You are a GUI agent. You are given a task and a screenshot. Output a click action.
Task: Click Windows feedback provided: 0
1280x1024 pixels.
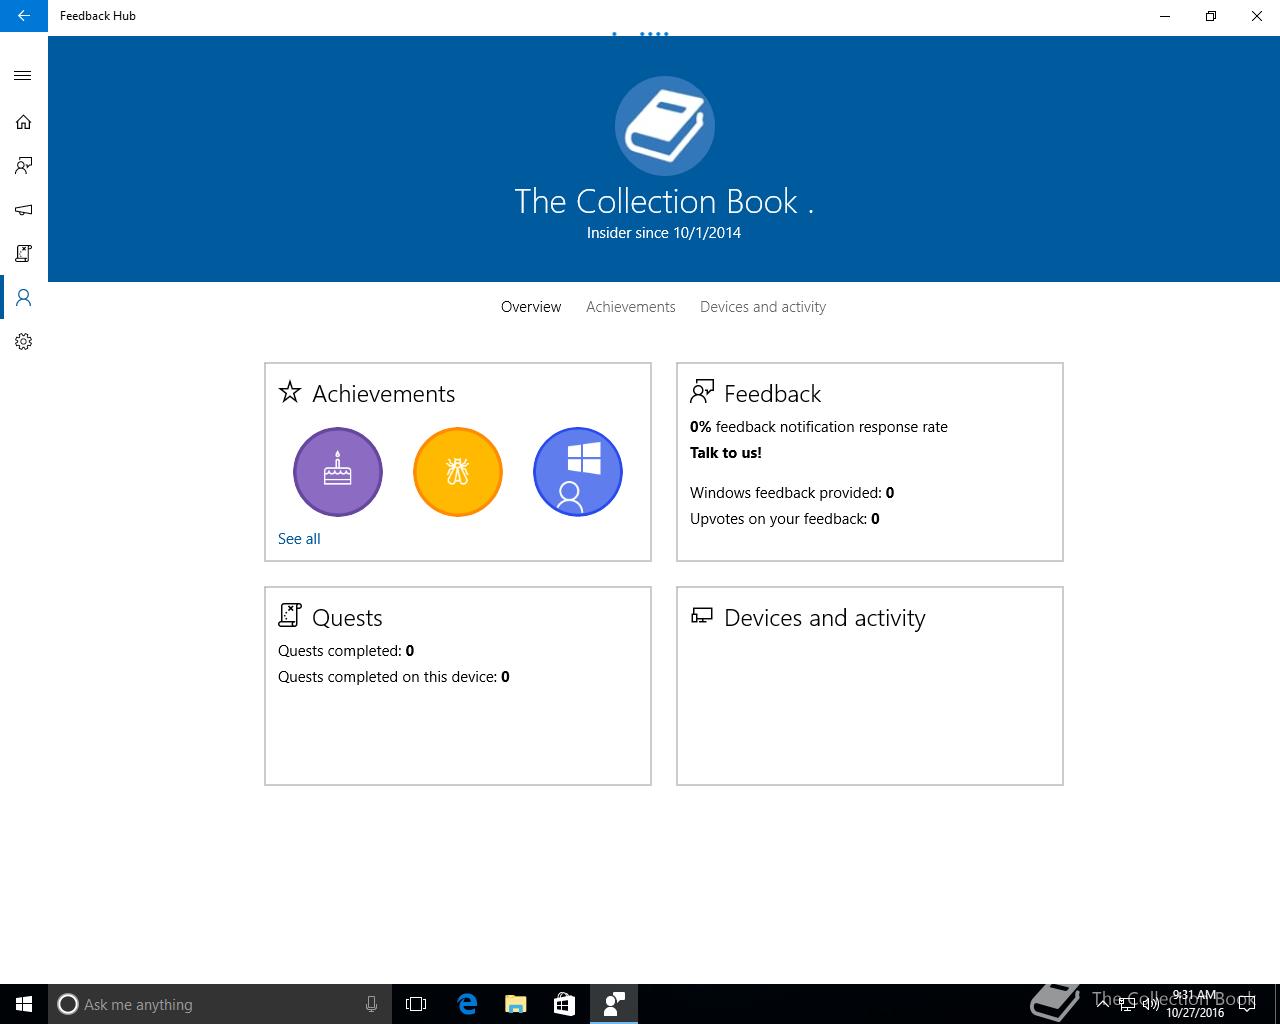tap(792, 493)
